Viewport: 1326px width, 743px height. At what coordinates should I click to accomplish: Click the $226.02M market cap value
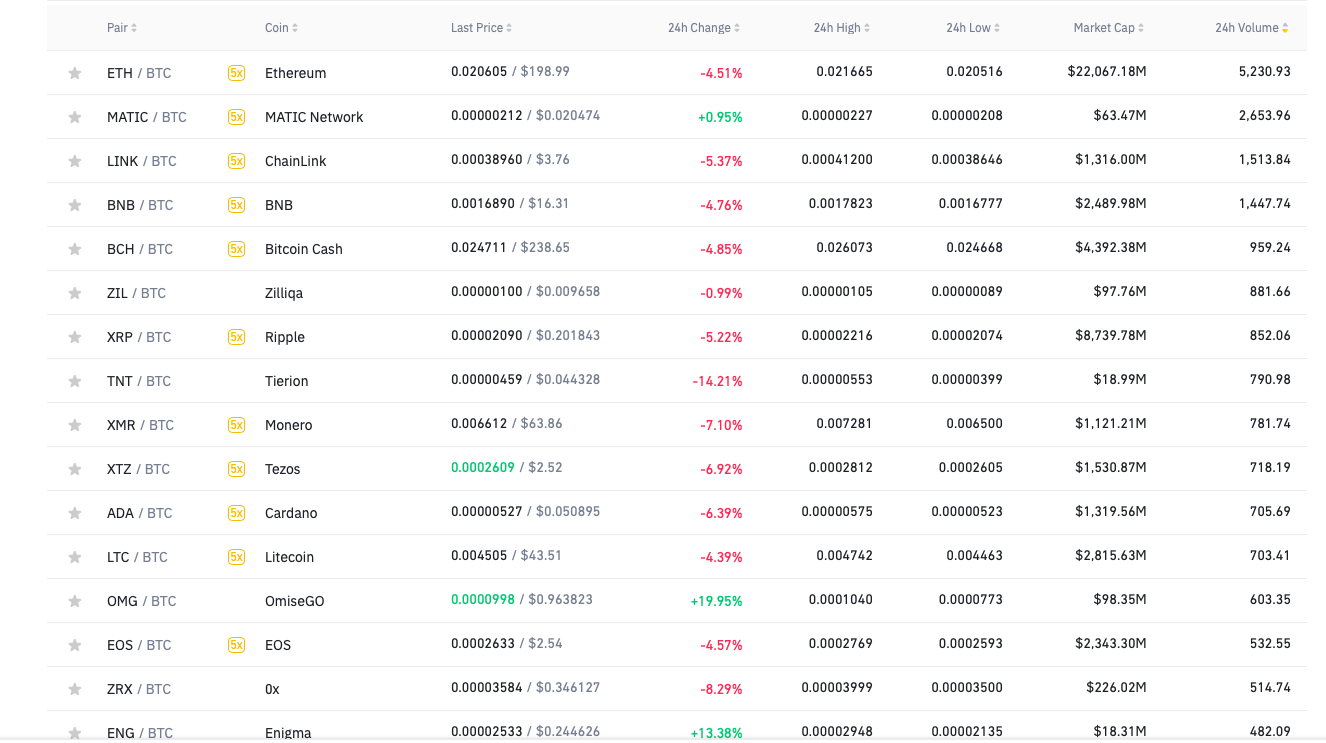point(1116,688)
